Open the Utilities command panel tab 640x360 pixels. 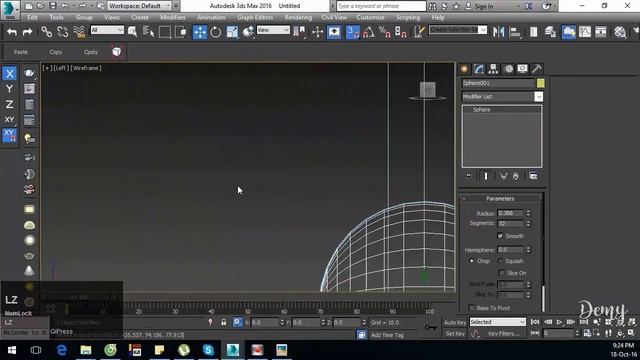pyautogui.click(x=537, y=69)
